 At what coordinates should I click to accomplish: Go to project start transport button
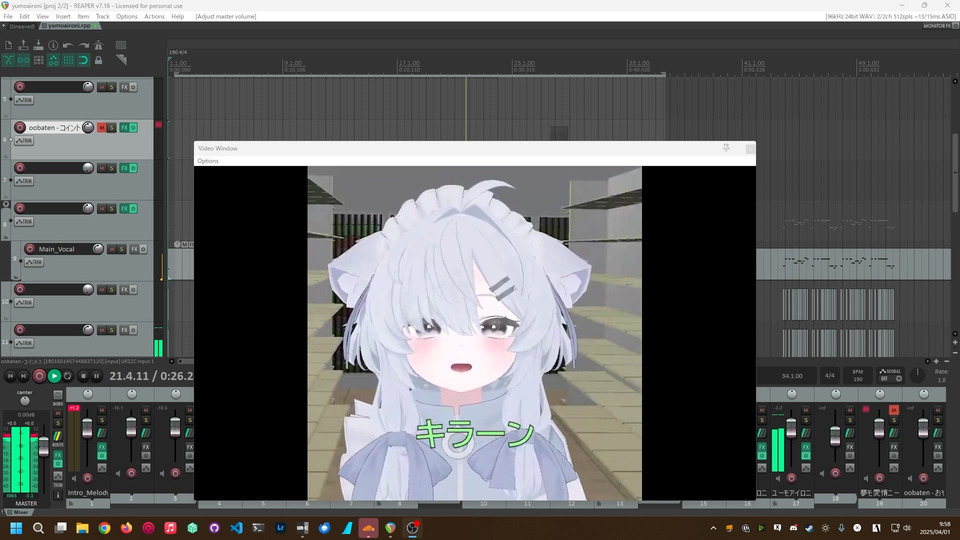click(10, 376)
